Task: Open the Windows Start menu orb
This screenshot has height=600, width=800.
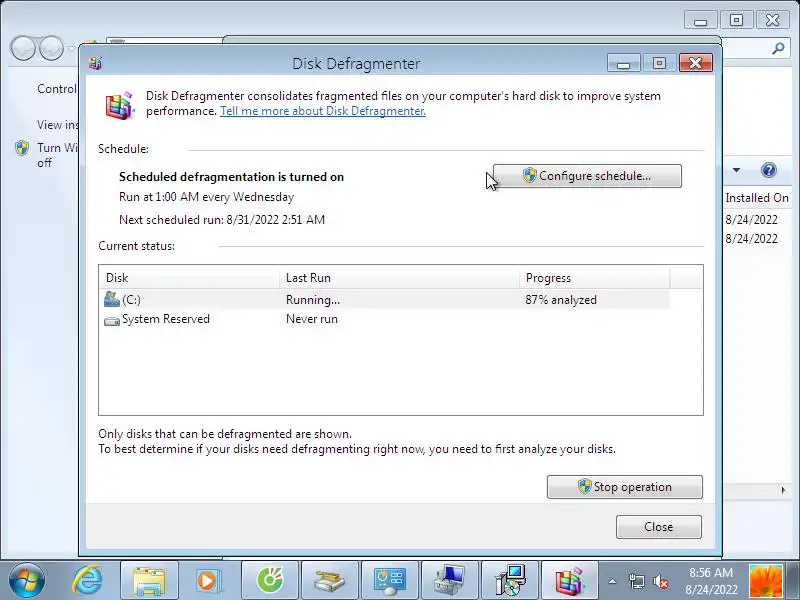Action: 26,580
